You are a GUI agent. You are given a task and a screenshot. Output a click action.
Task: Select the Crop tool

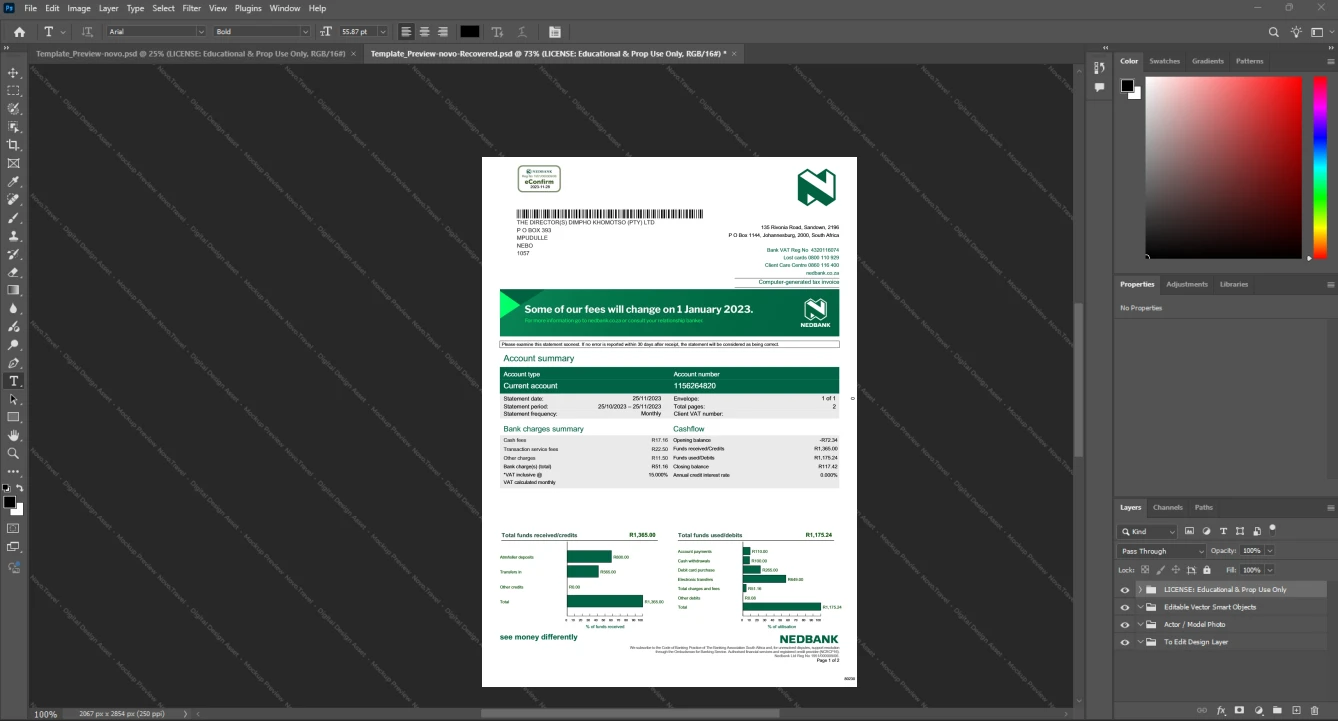coord(13,145)
